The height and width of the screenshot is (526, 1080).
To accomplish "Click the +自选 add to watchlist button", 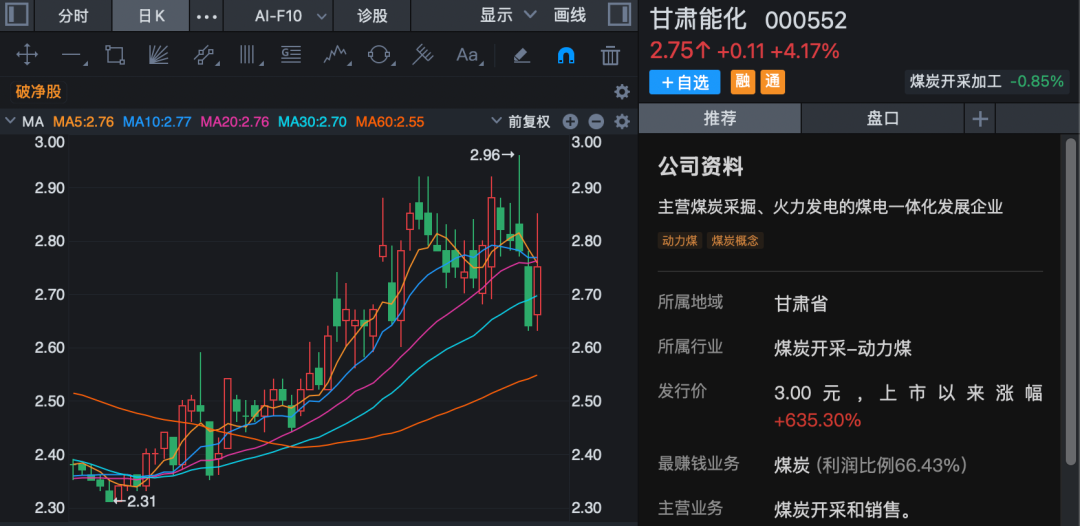I will point(685,82).
